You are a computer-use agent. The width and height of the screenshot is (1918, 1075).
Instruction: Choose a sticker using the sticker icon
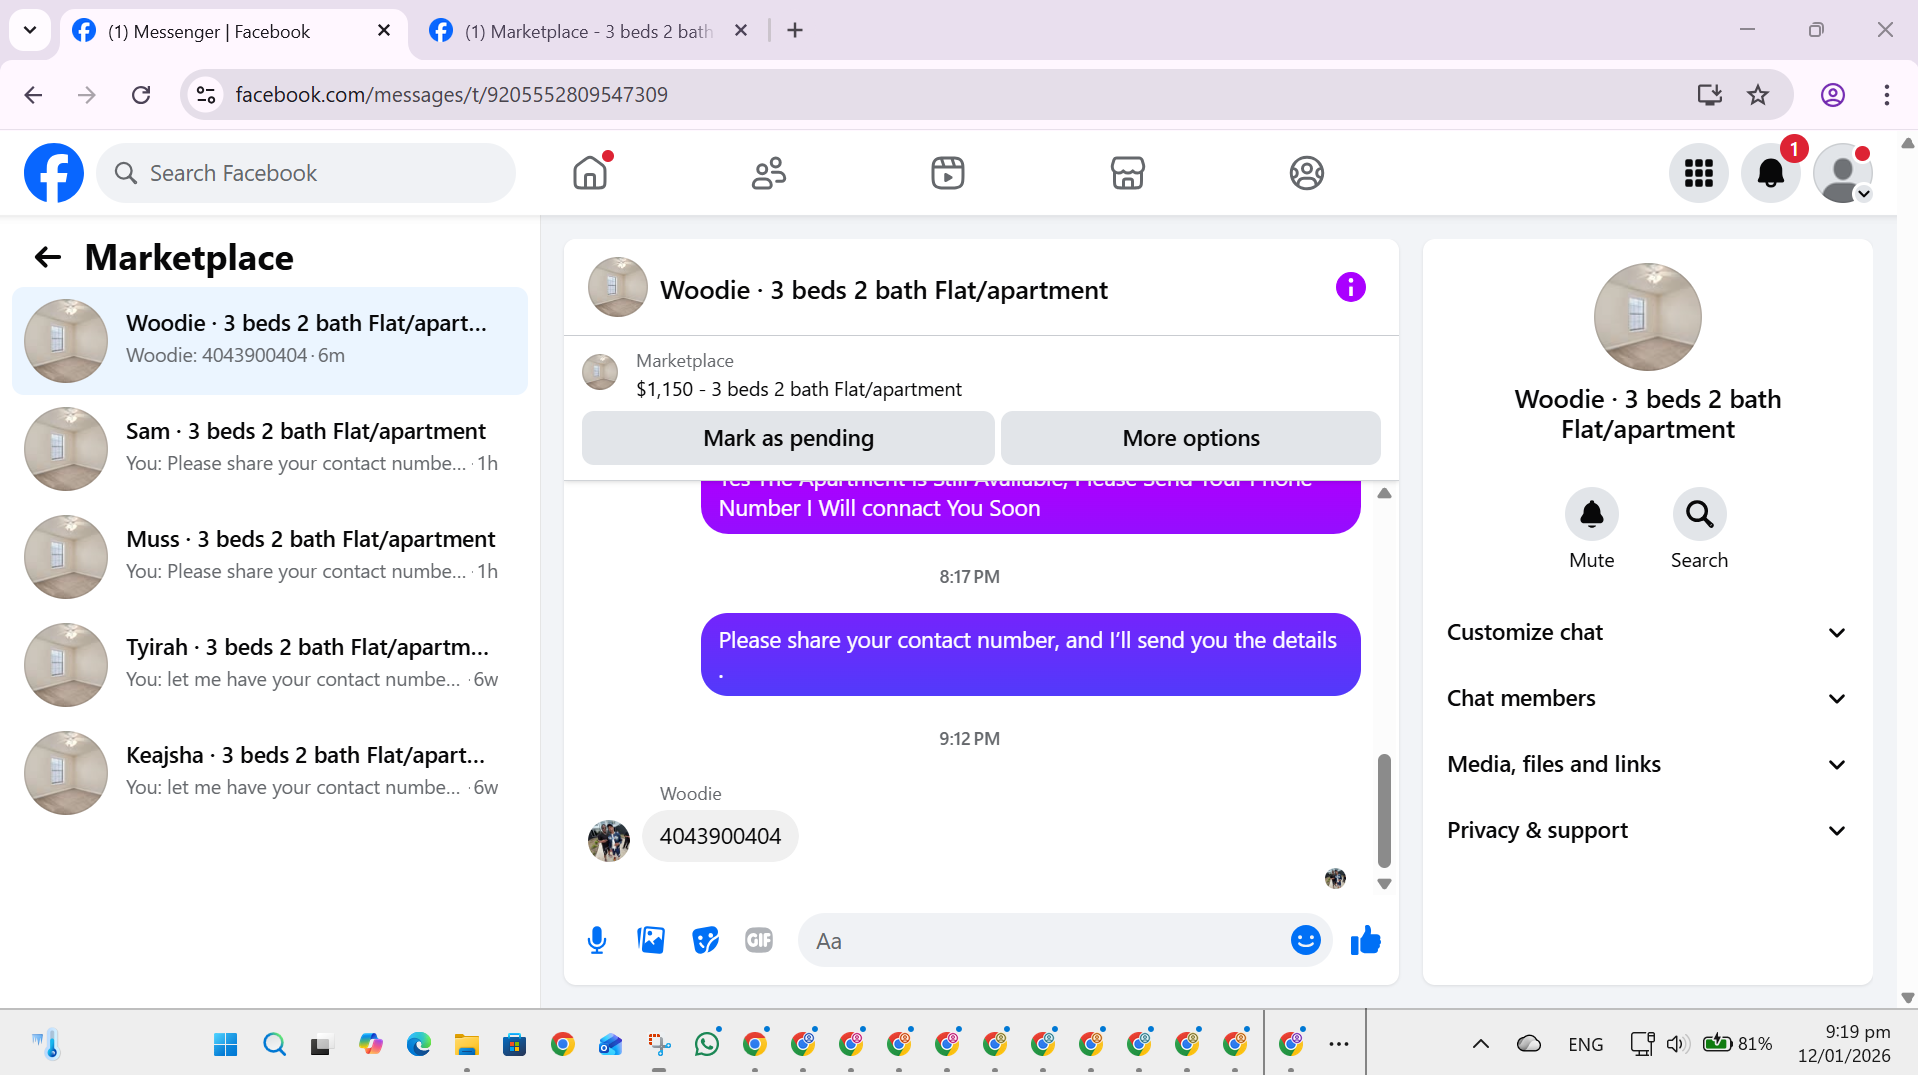(x=705, y=940)
